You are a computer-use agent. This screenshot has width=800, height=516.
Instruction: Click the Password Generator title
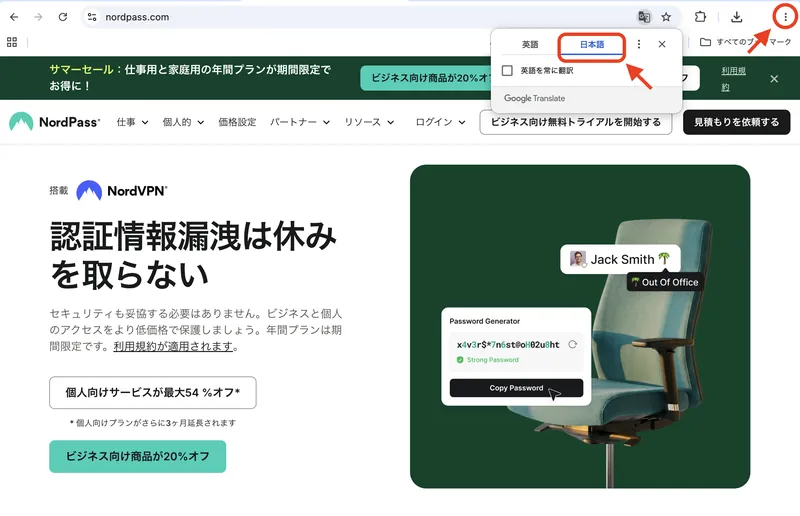pos(484,321)
